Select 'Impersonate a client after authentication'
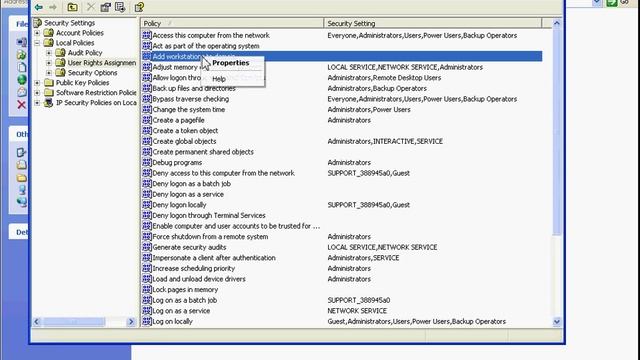Viewport: 640px width, 360px height. [214, 258]
